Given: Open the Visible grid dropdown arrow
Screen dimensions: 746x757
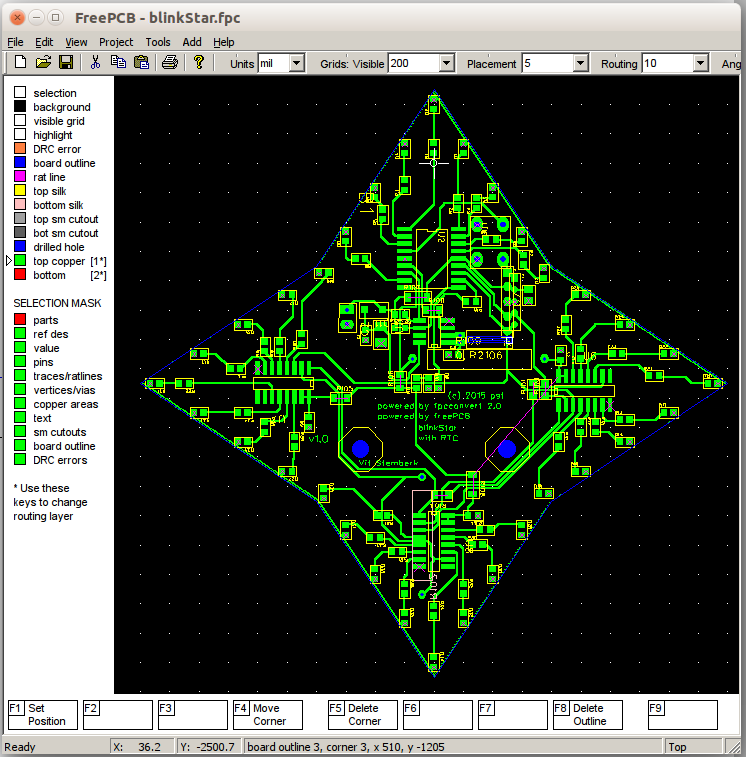Looking at the screenshot, I should [447, 63].
